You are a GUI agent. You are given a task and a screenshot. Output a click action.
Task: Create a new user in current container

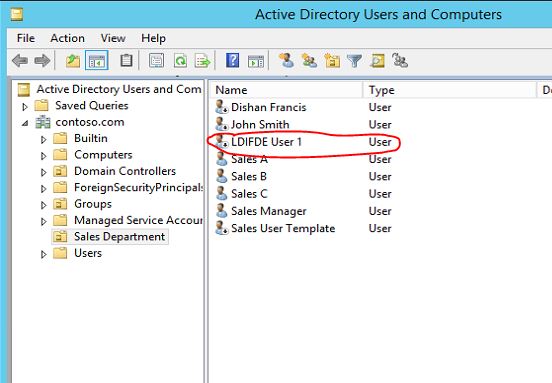click(x=287, y=61)
